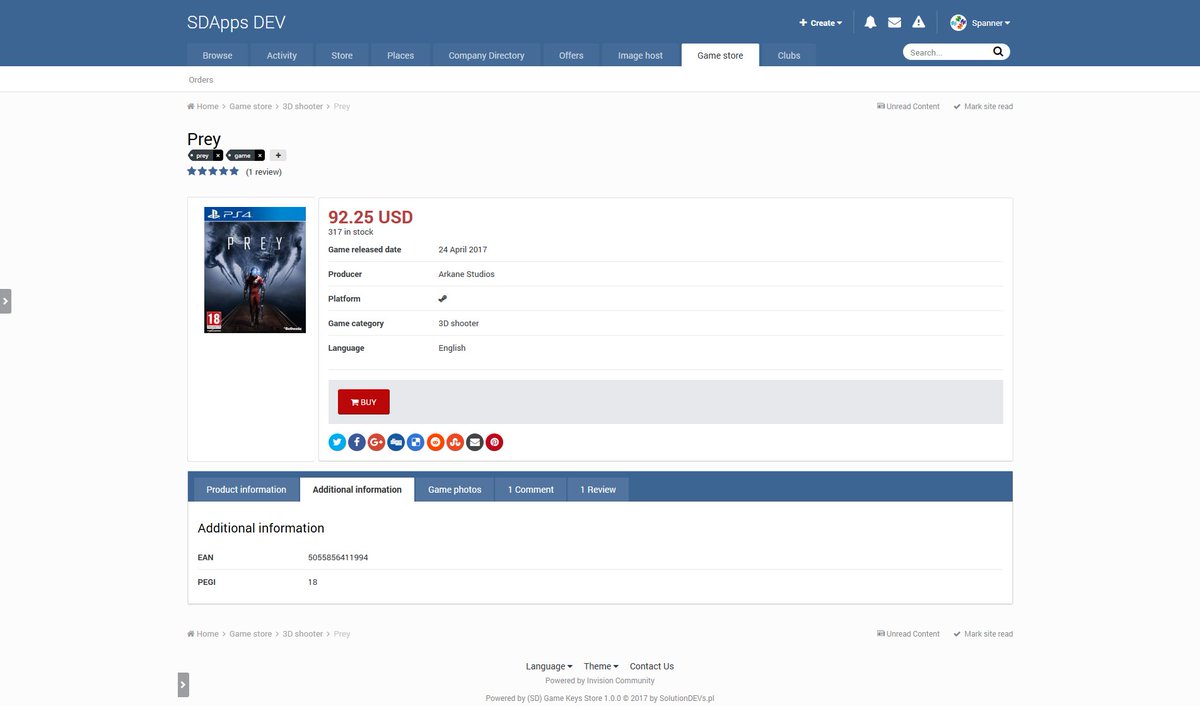Viewport: 1200px width, 706px height.
Task: Focus the Search input field
Action: pos(947,52)
